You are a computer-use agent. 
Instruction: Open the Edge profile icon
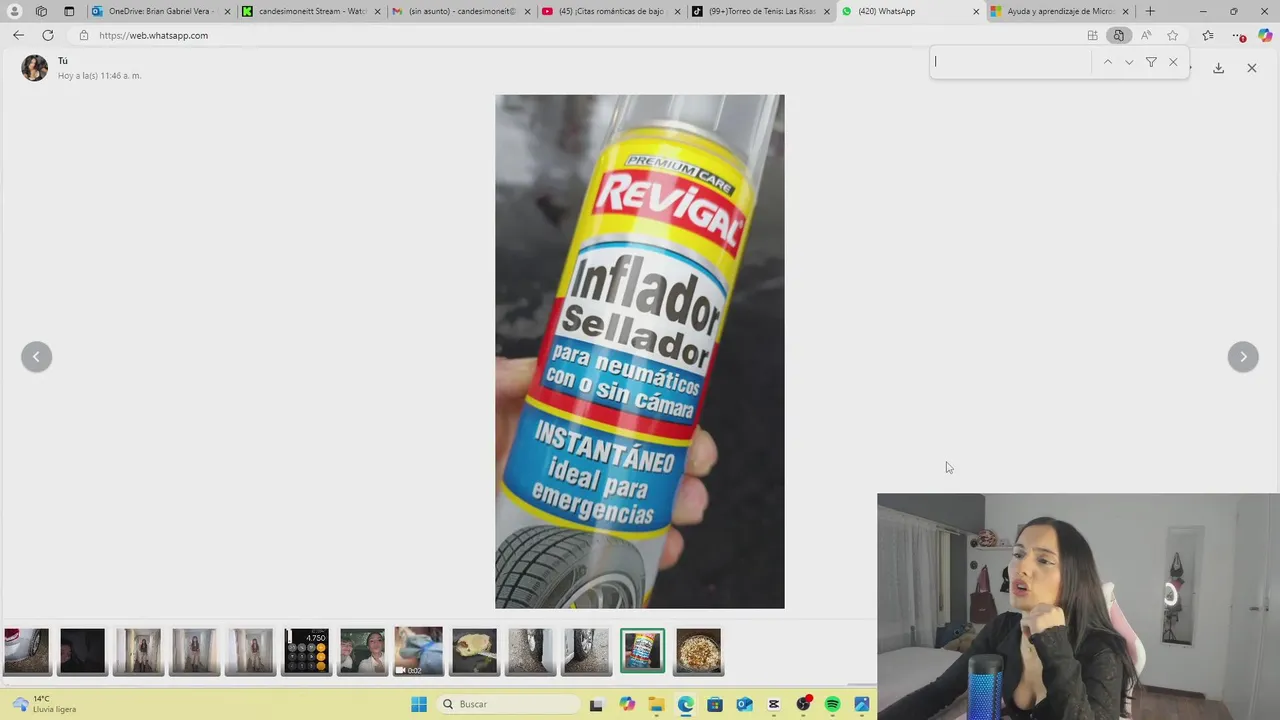tap(14, 11)
